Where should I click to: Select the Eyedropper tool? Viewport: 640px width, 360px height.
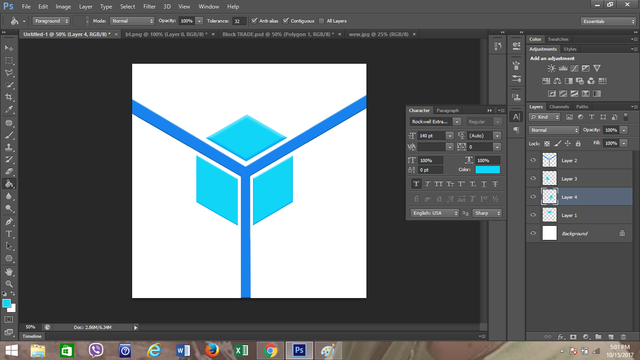click(x=9, y=109)
